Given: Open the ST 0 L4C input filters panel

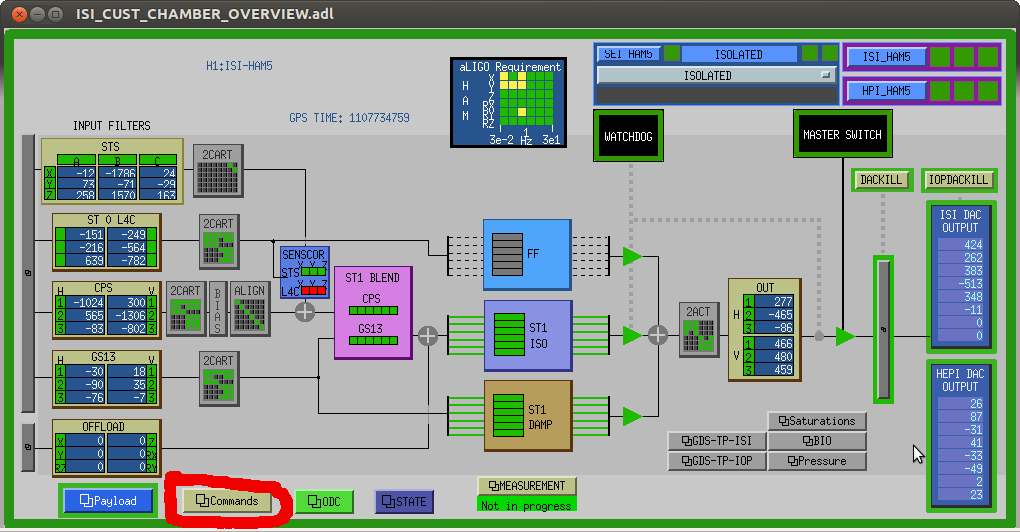Looking at the screenshot, I should pos(107,242).
